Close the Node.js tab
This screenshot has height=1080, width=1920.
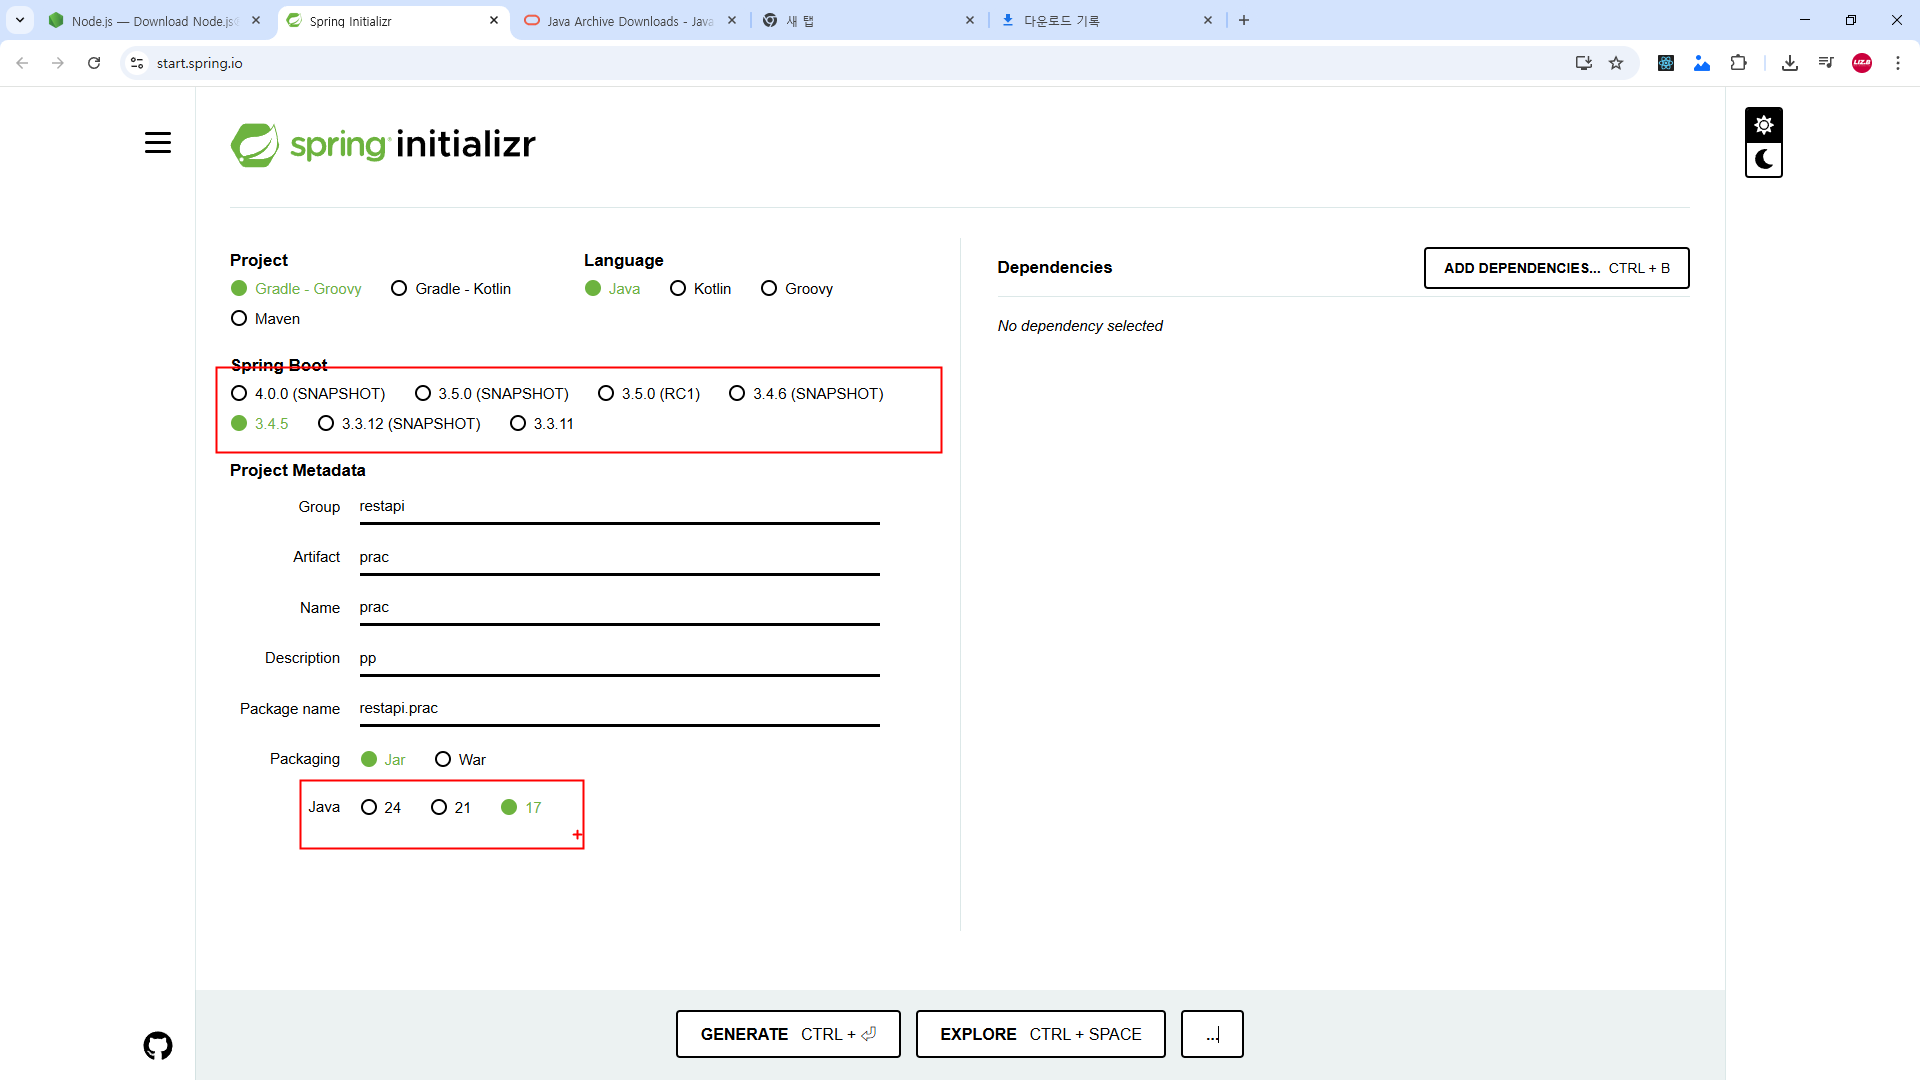256,20
